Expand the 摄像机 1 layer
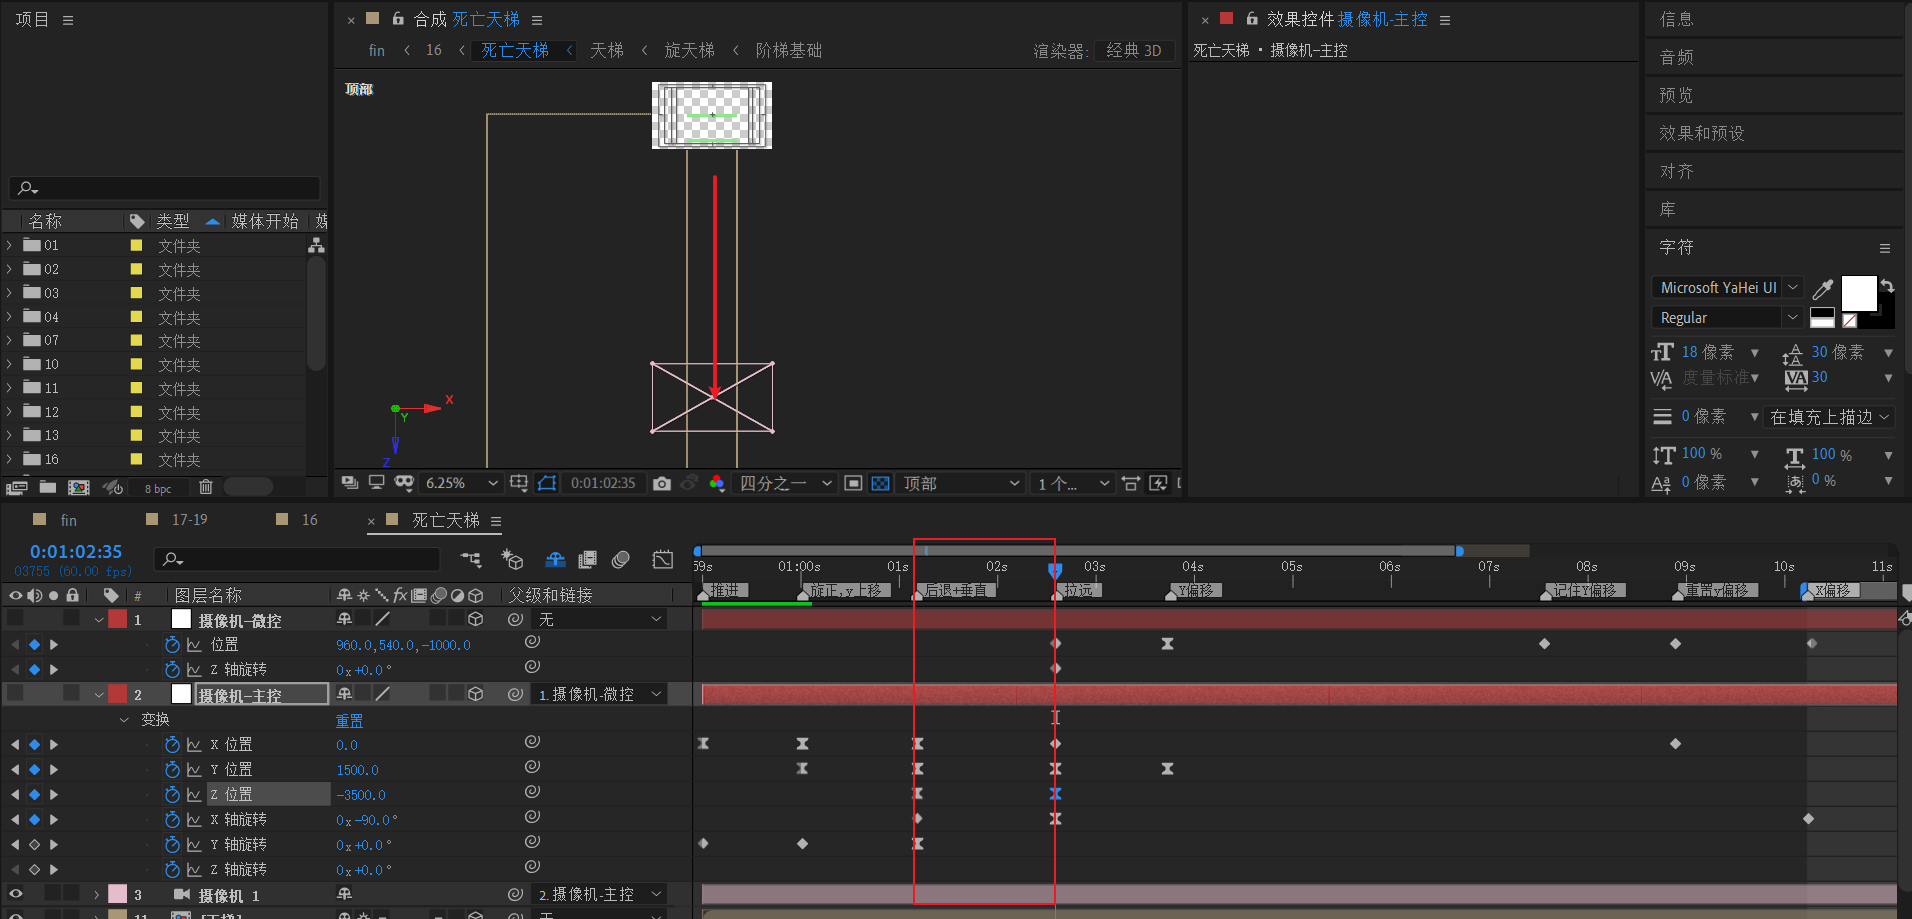 coord(97,895)
